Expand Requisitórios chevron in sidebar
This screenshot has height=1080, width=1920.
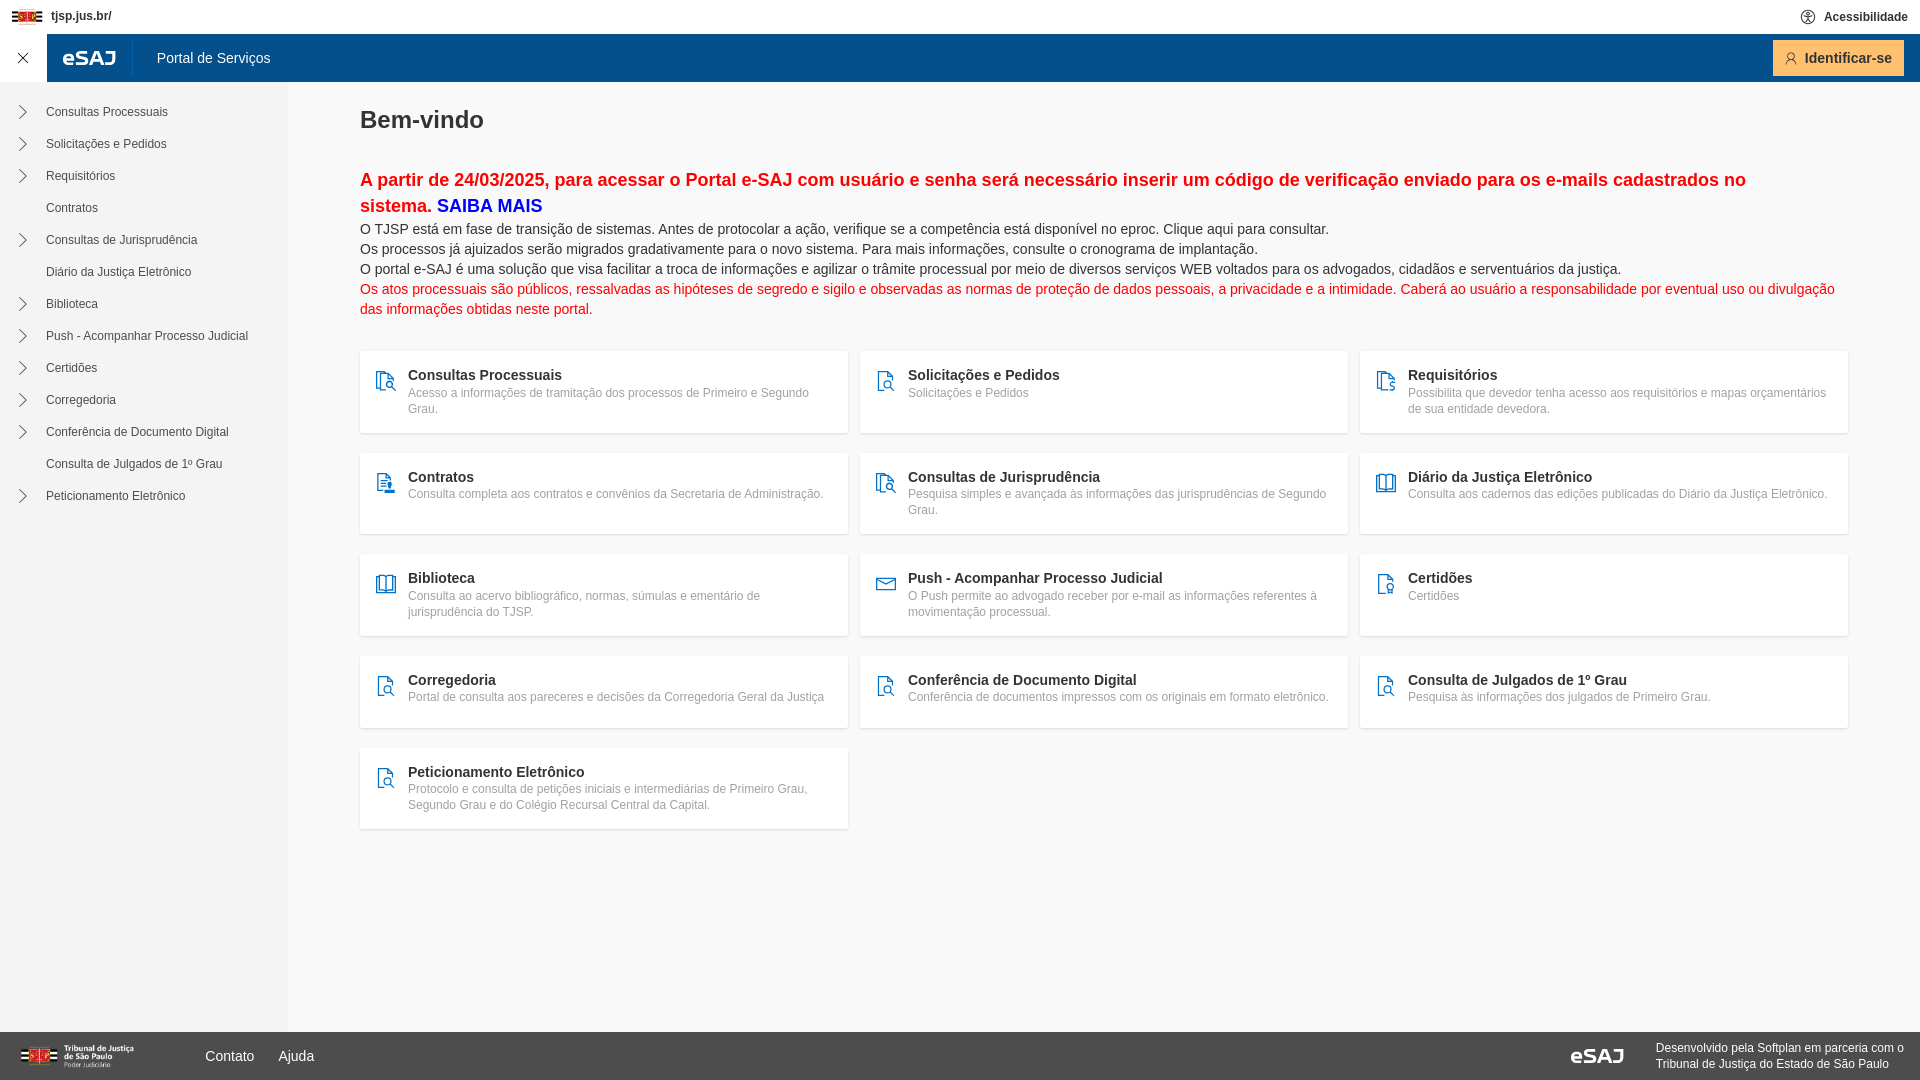22,176
